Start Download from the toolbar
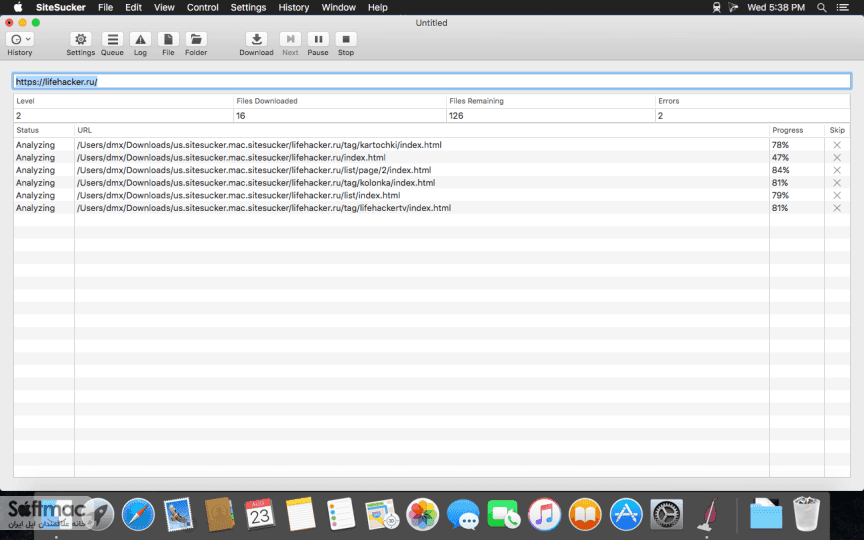 (256, 40)
